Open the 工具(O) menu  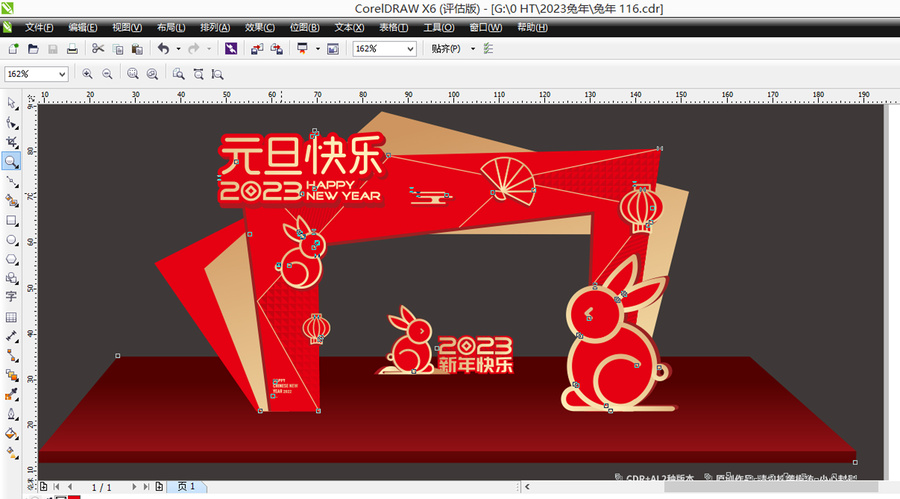coord(439,28)
